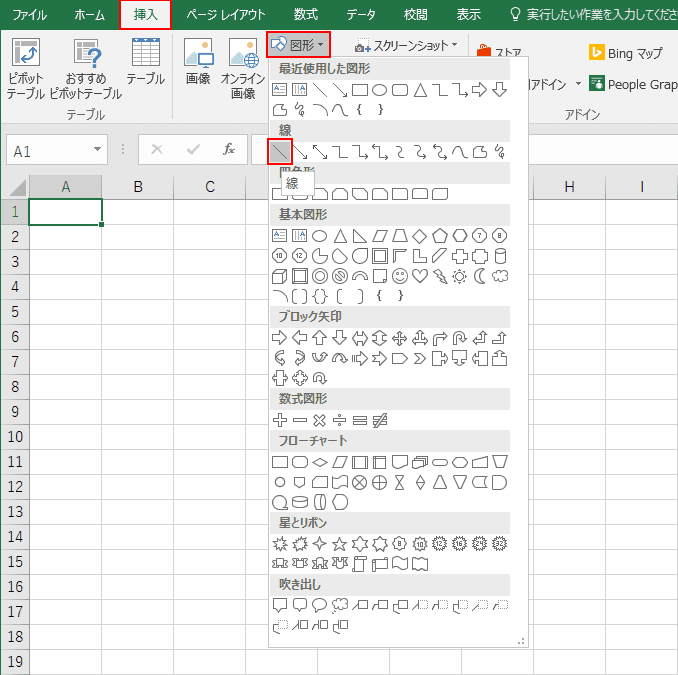The width and height of the screenshot is (678, 675).
Task: Select column H header
Action: (569, 187)
